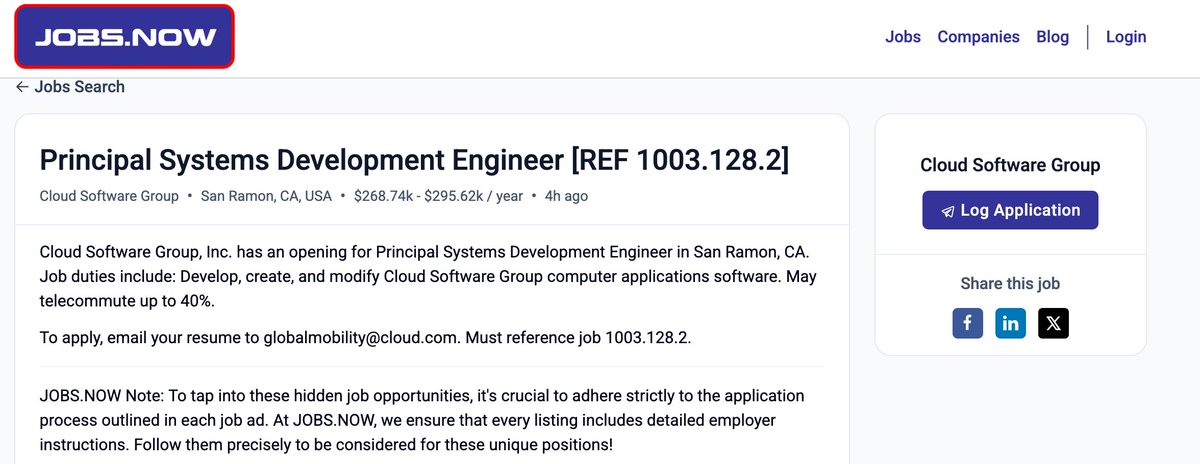Click the job title heading
The height and width of the screenshot is (464, 1200).
point(414,160)
